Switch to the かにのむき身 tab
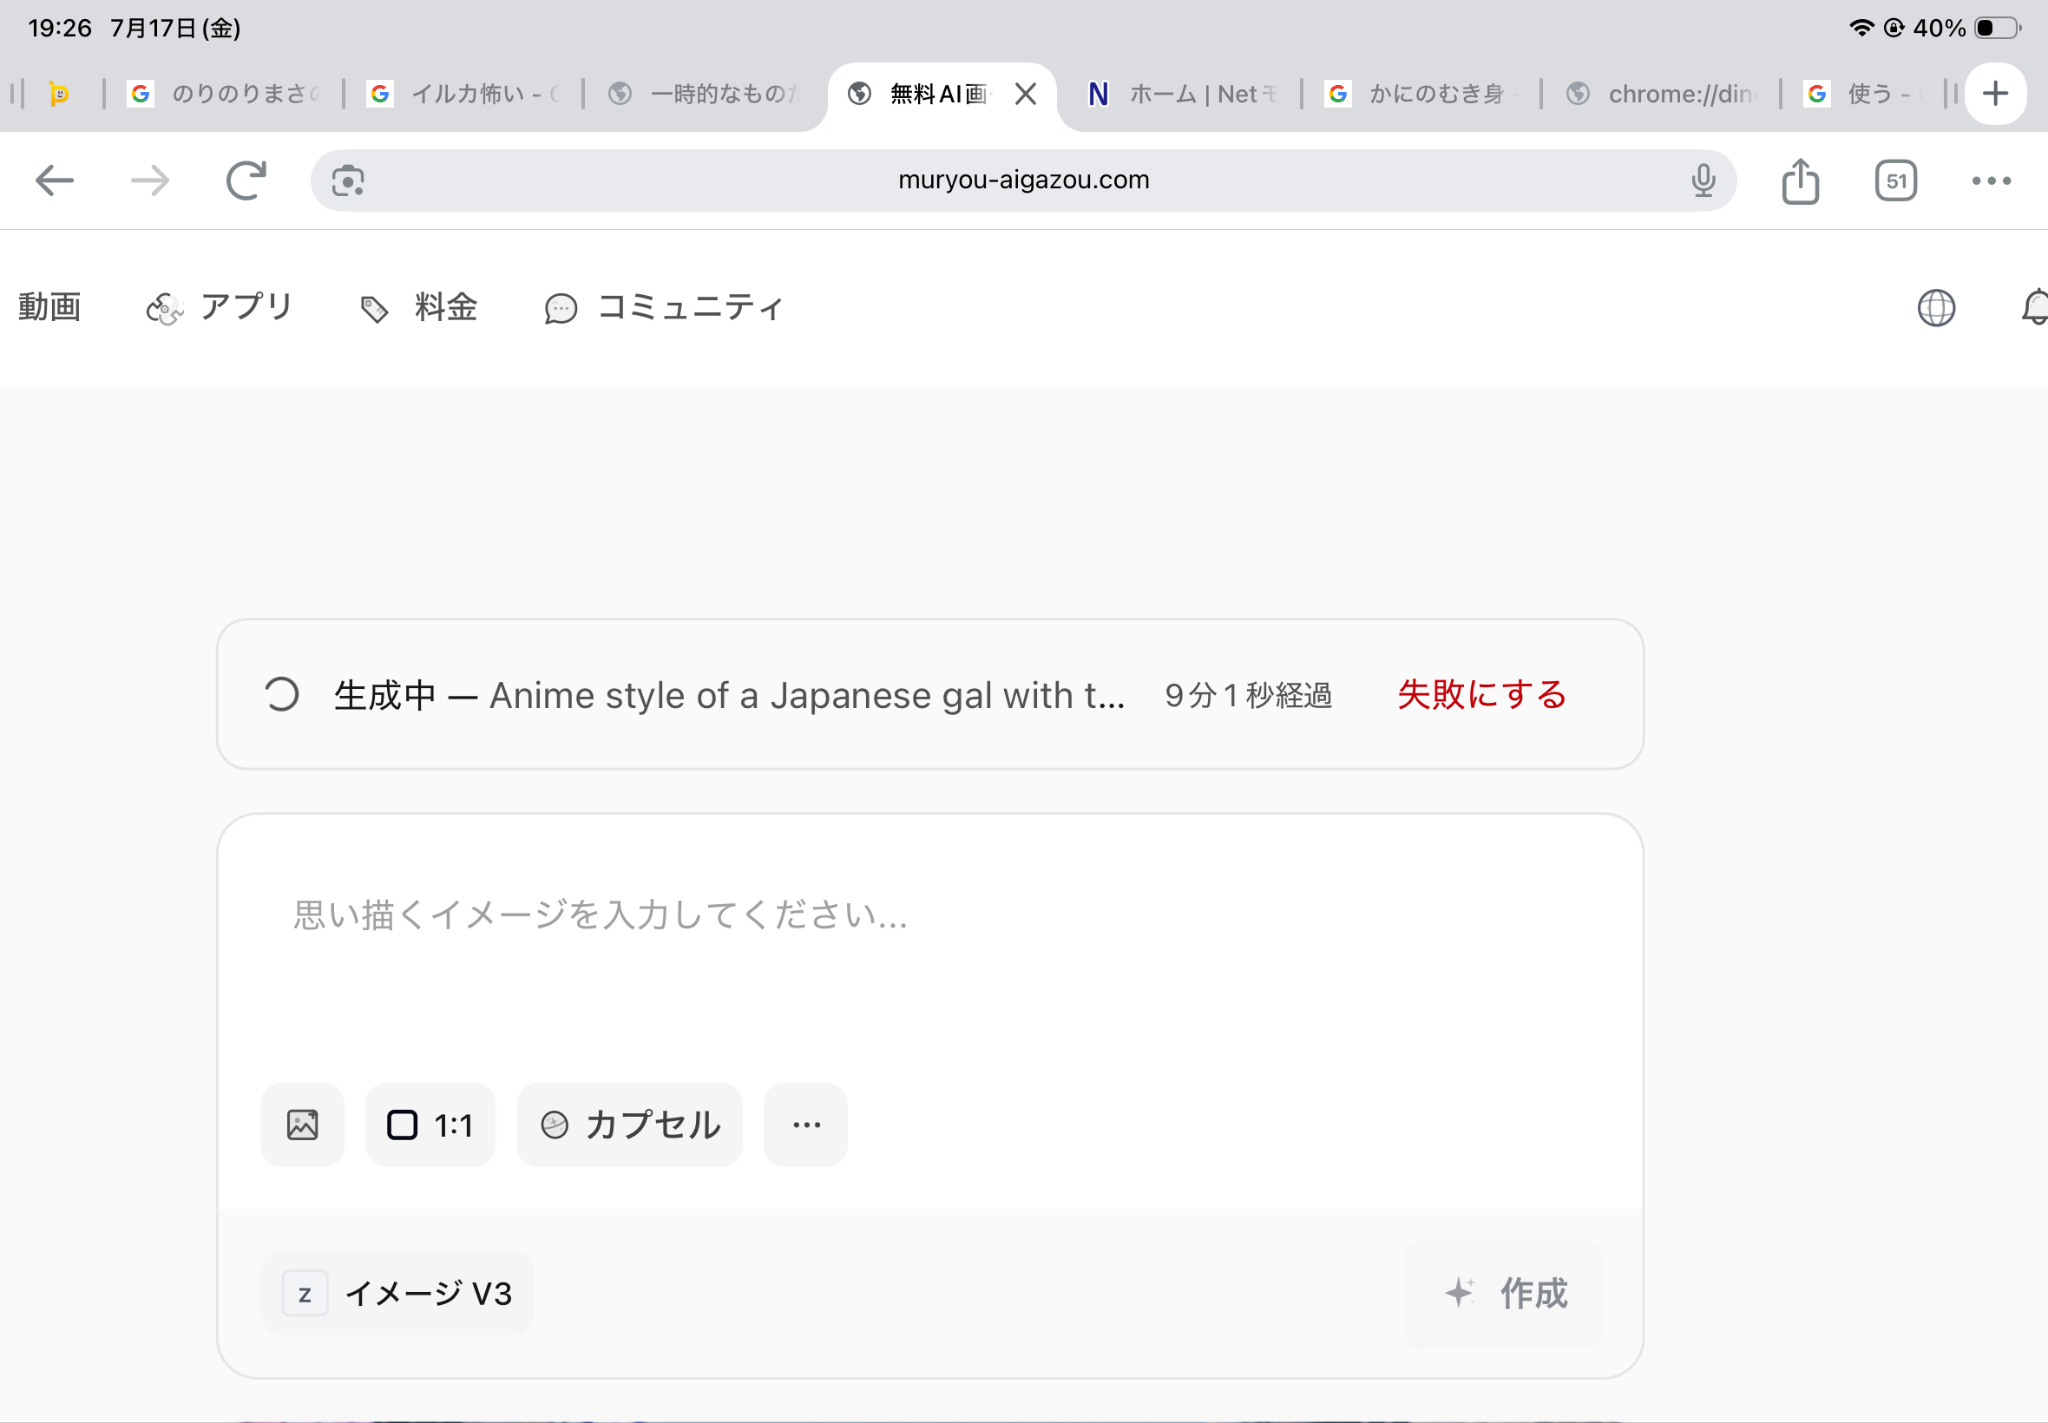The image size is (2048, 1423). [x=1421, y=94]
